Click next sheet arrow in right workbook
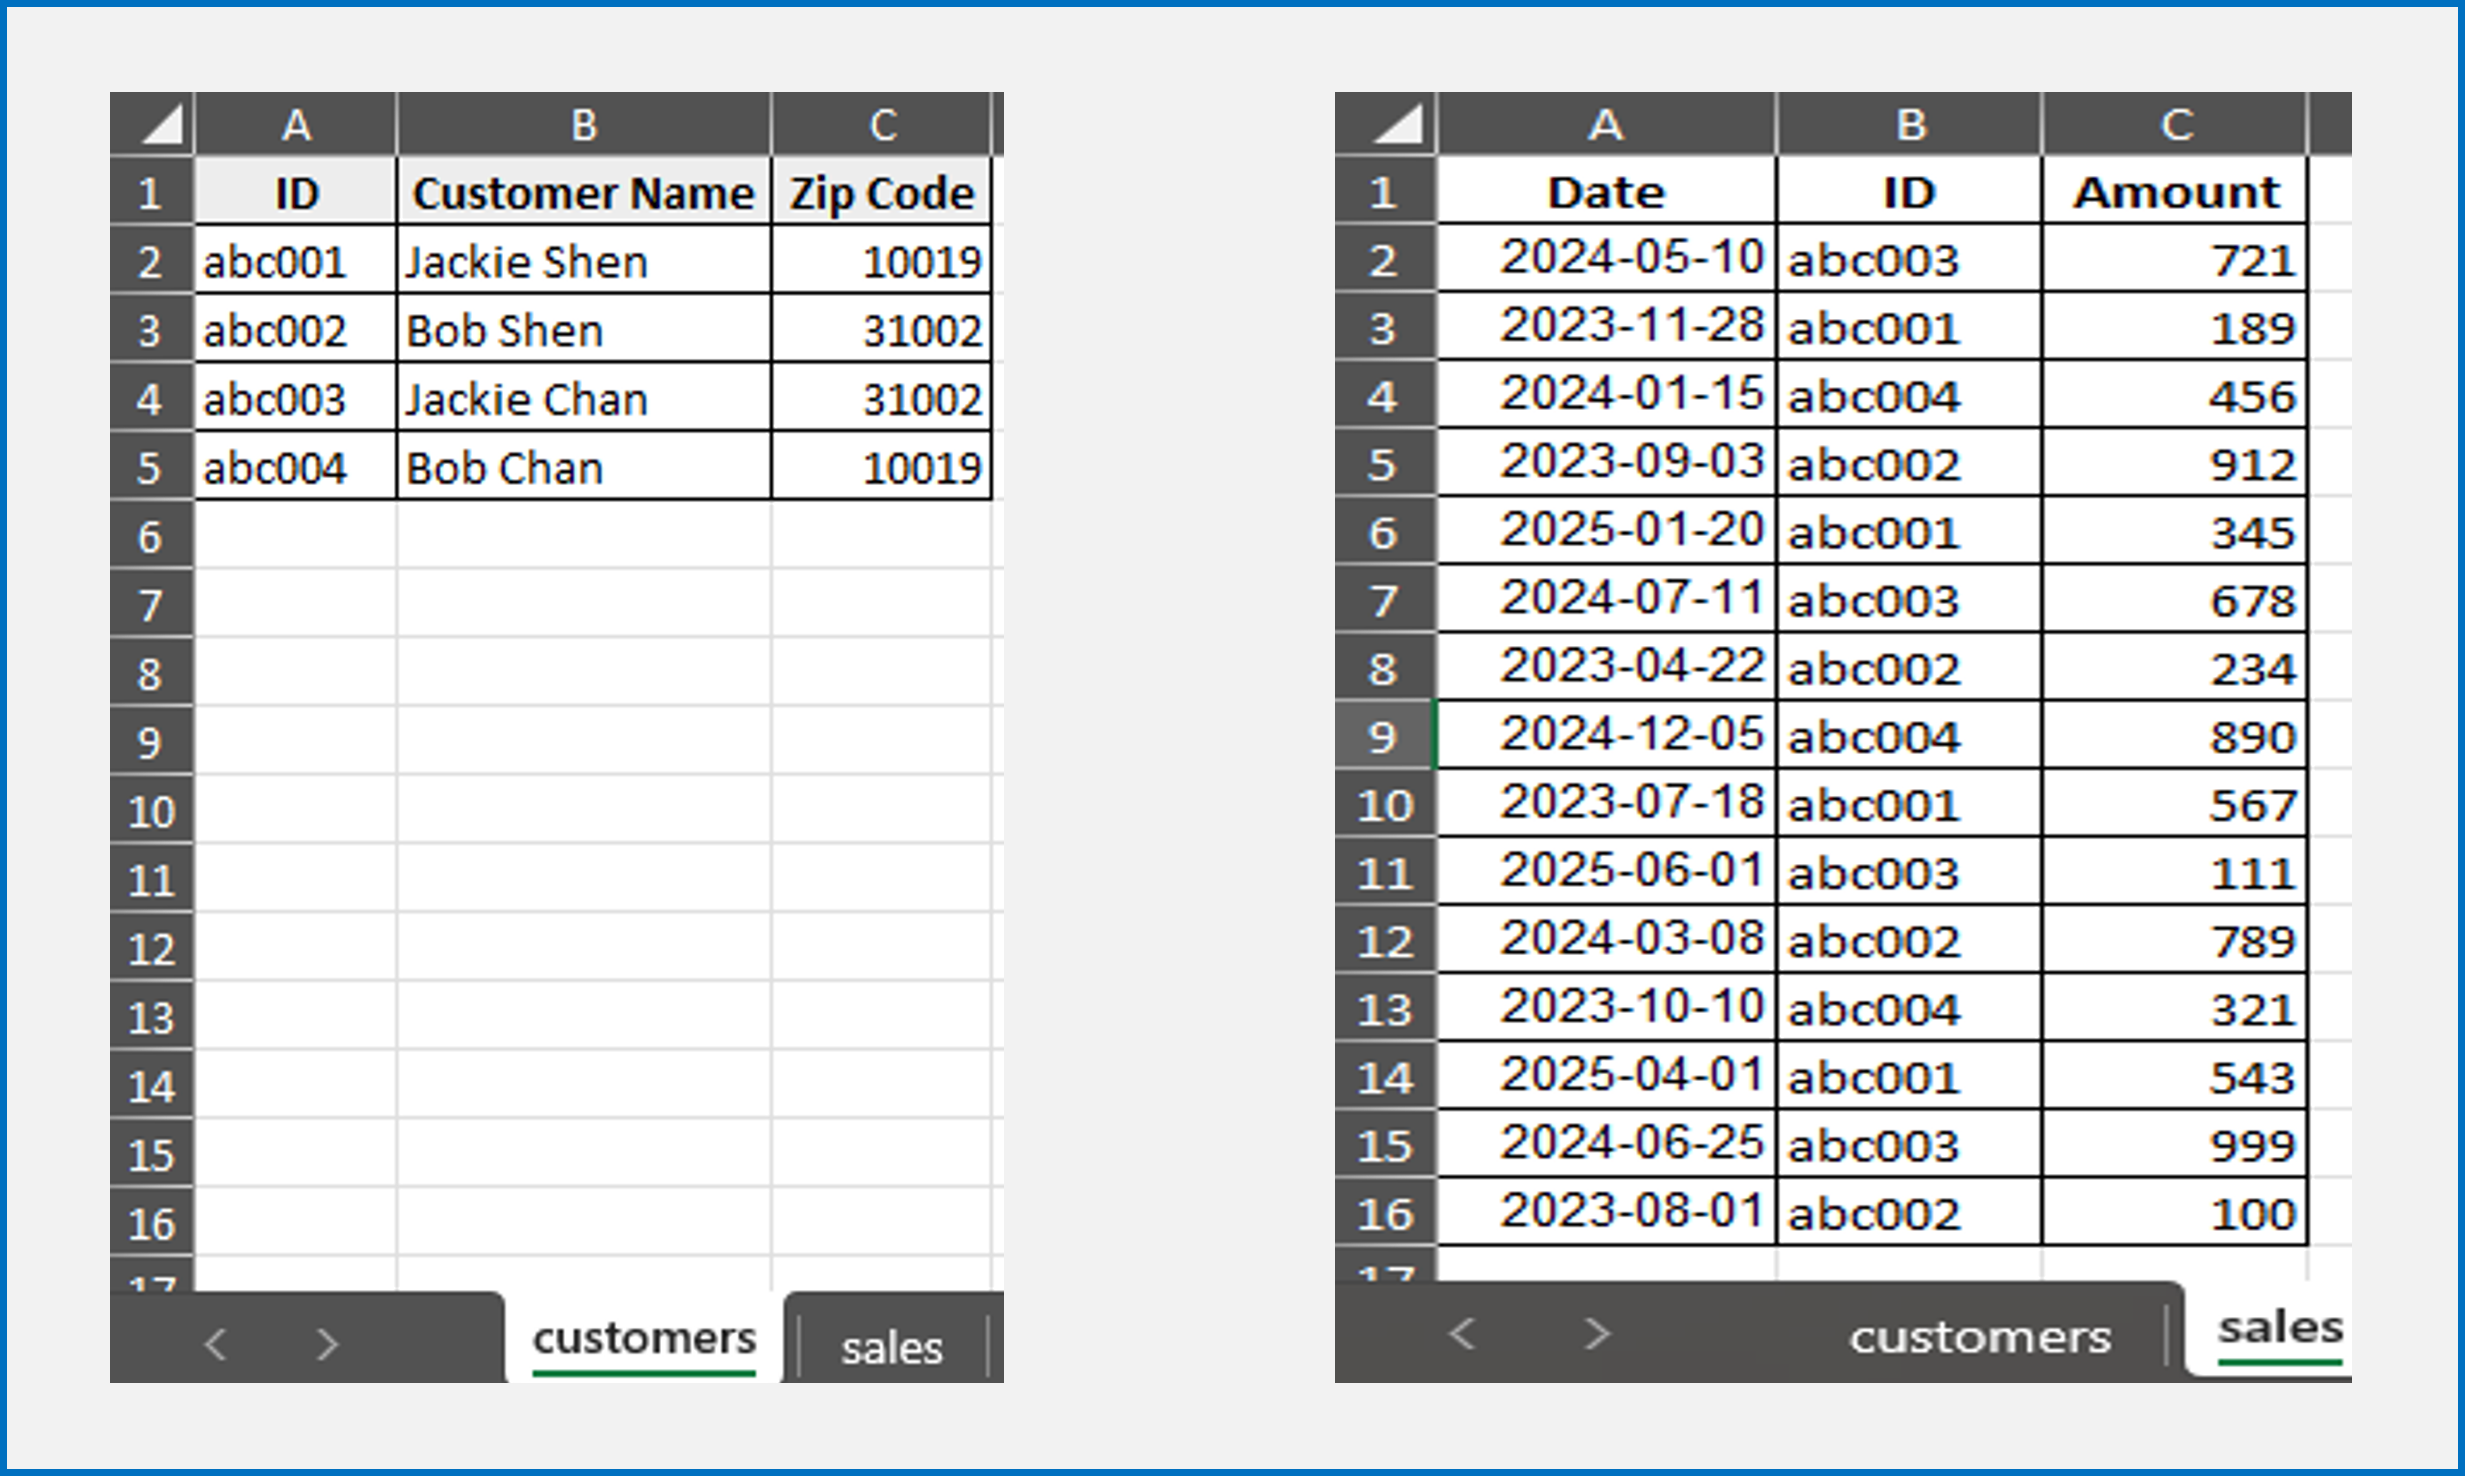Screen dimensions: 2465x1476 1597,1333
